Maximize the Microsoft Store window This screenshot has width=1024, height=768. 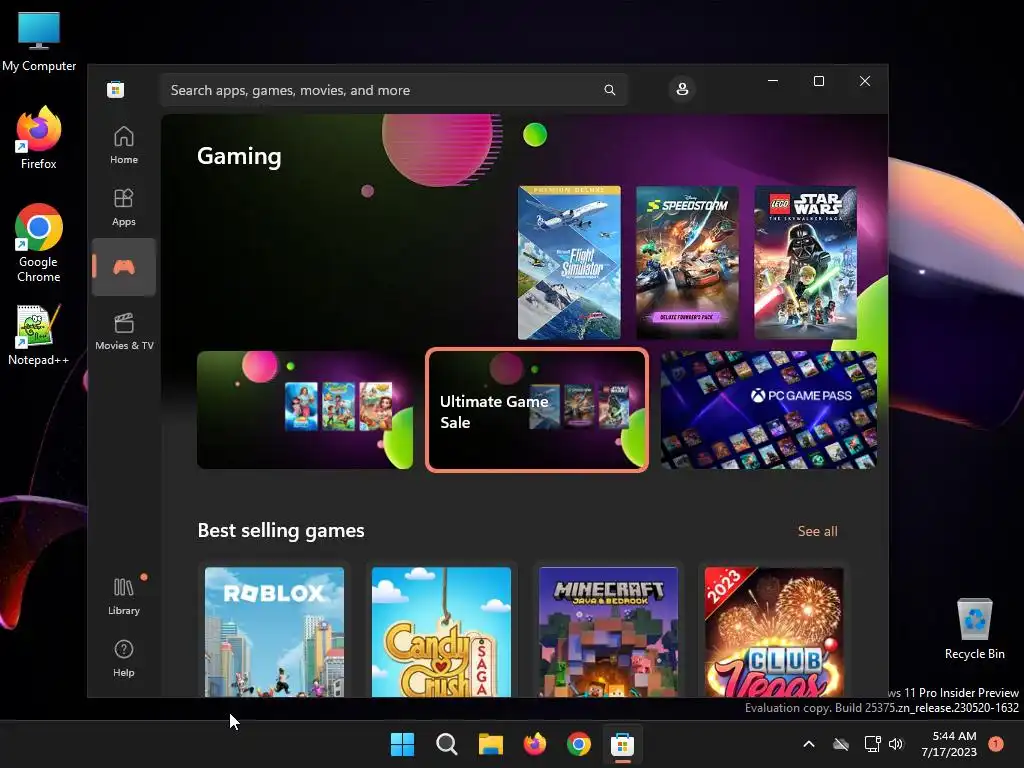point(819,81)
